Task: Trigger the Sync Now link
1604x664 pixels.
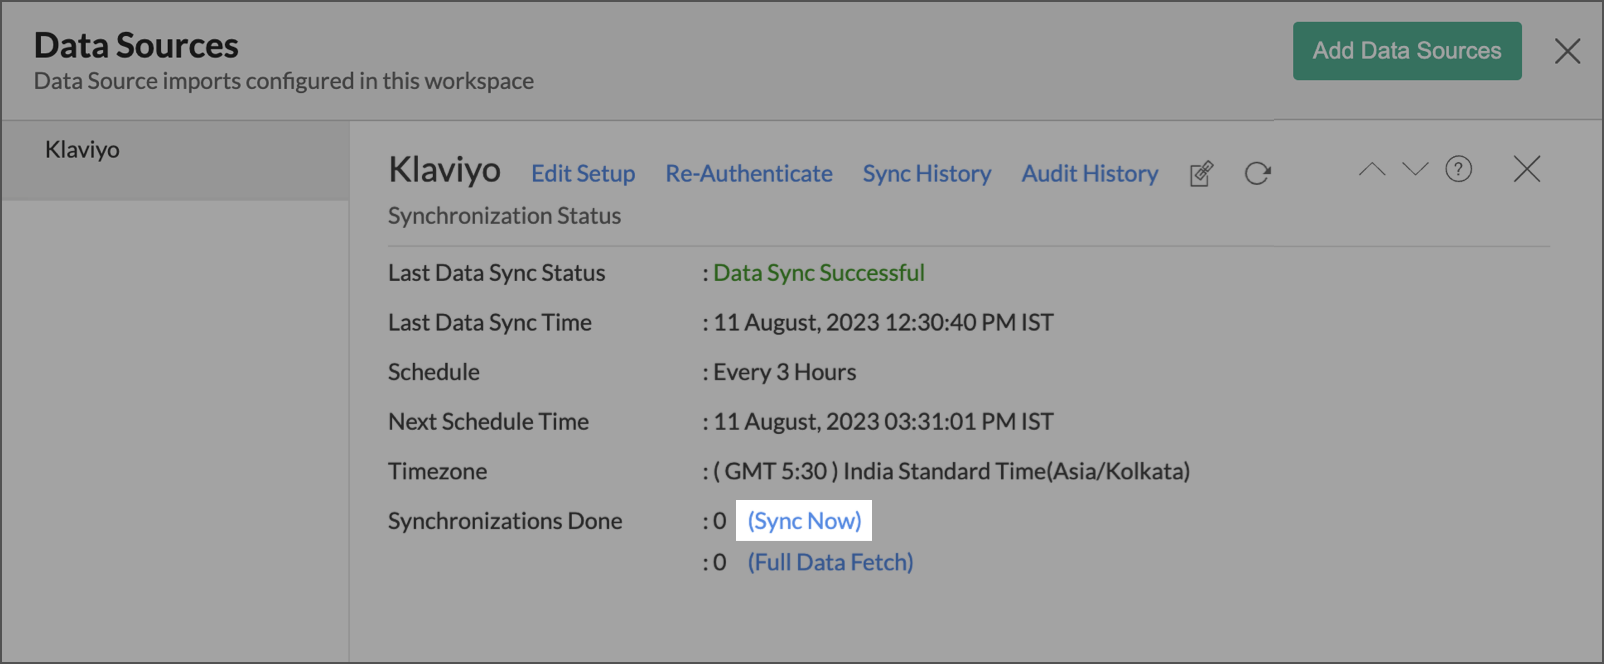Action: (x=804, y=521)
